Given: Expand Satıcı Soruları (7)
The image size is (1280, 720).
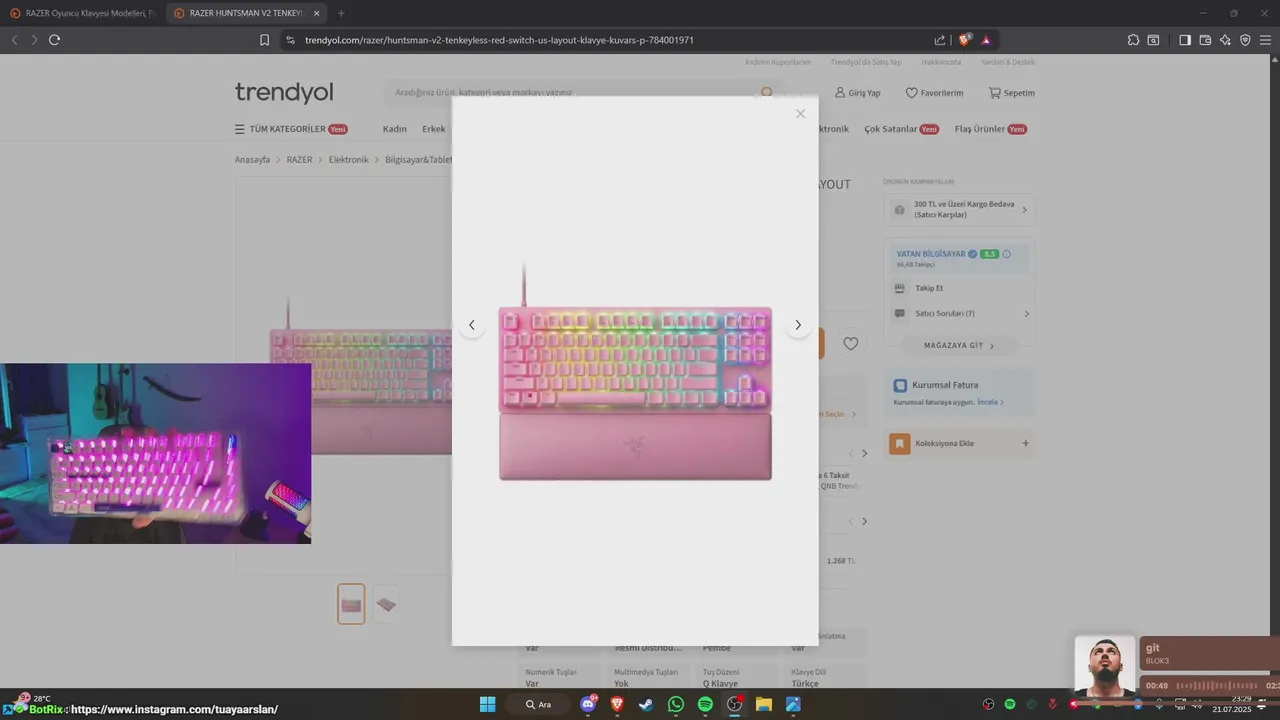Looking at the screenshot, I should (959, 313).
